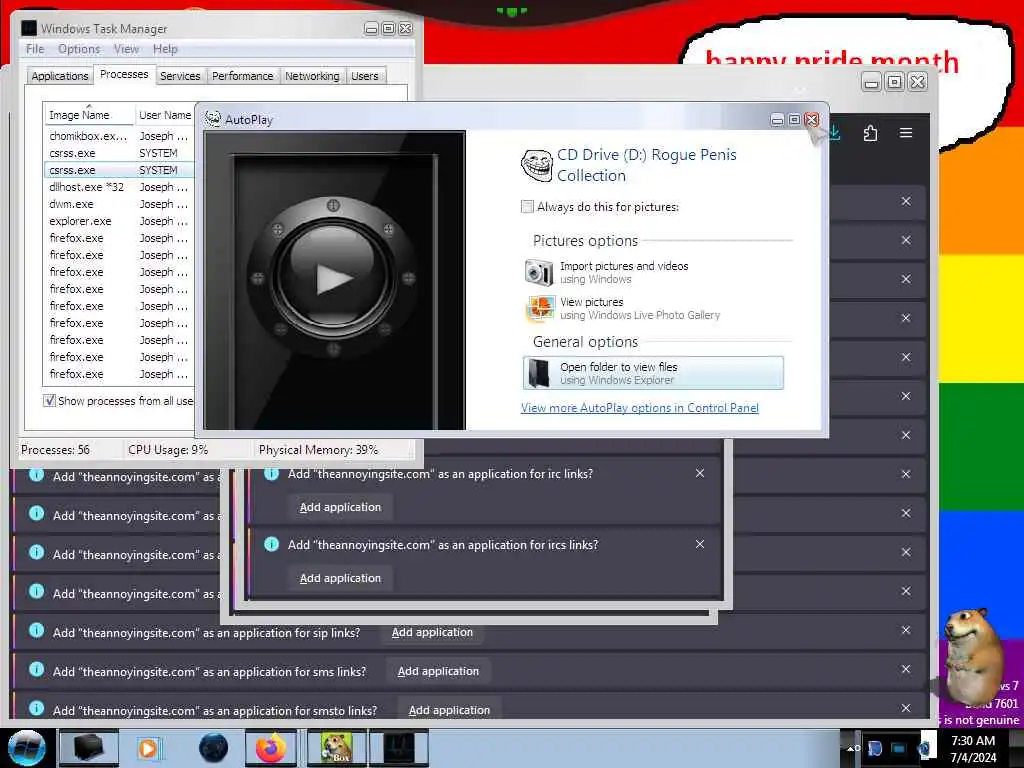Select the explorer.exe process row
Viewport: 1024px width, 768px height.
point(120,221)
